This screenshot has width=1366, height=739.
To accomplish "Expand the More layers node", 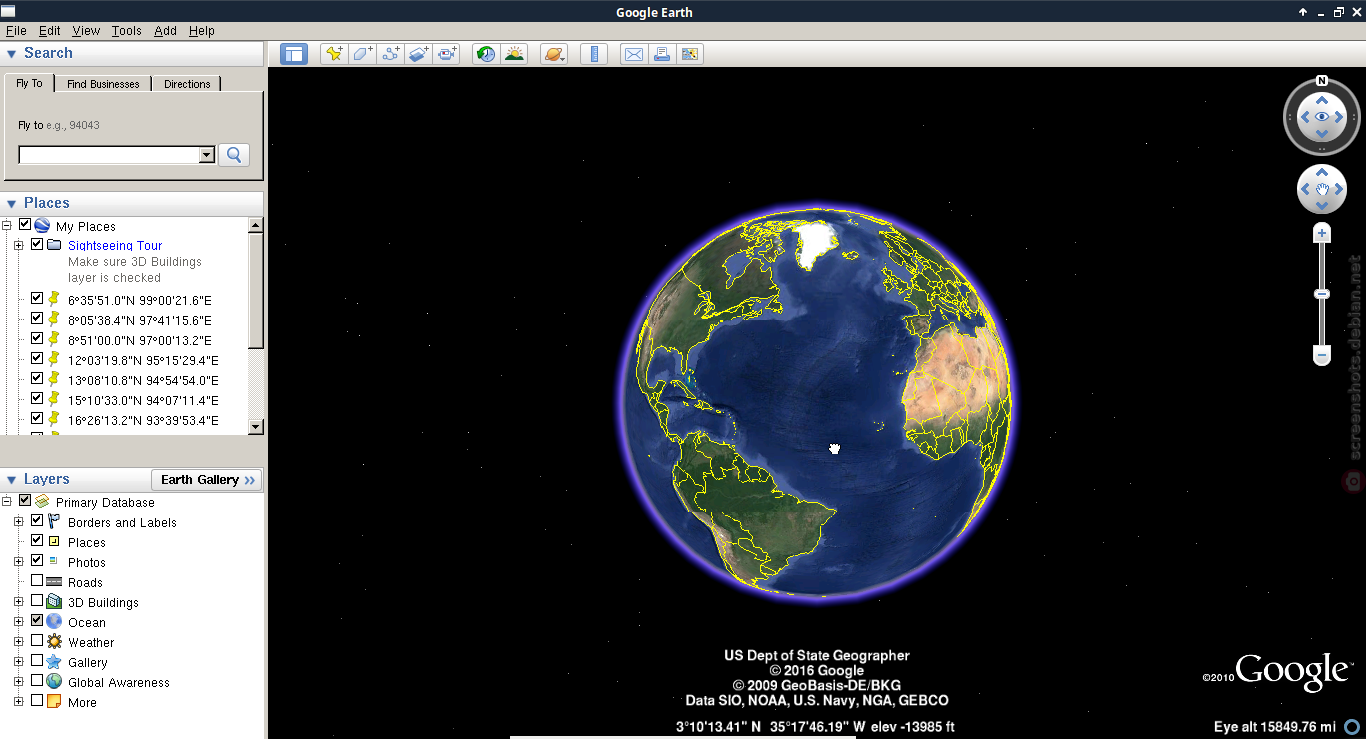I will (19, 702).
